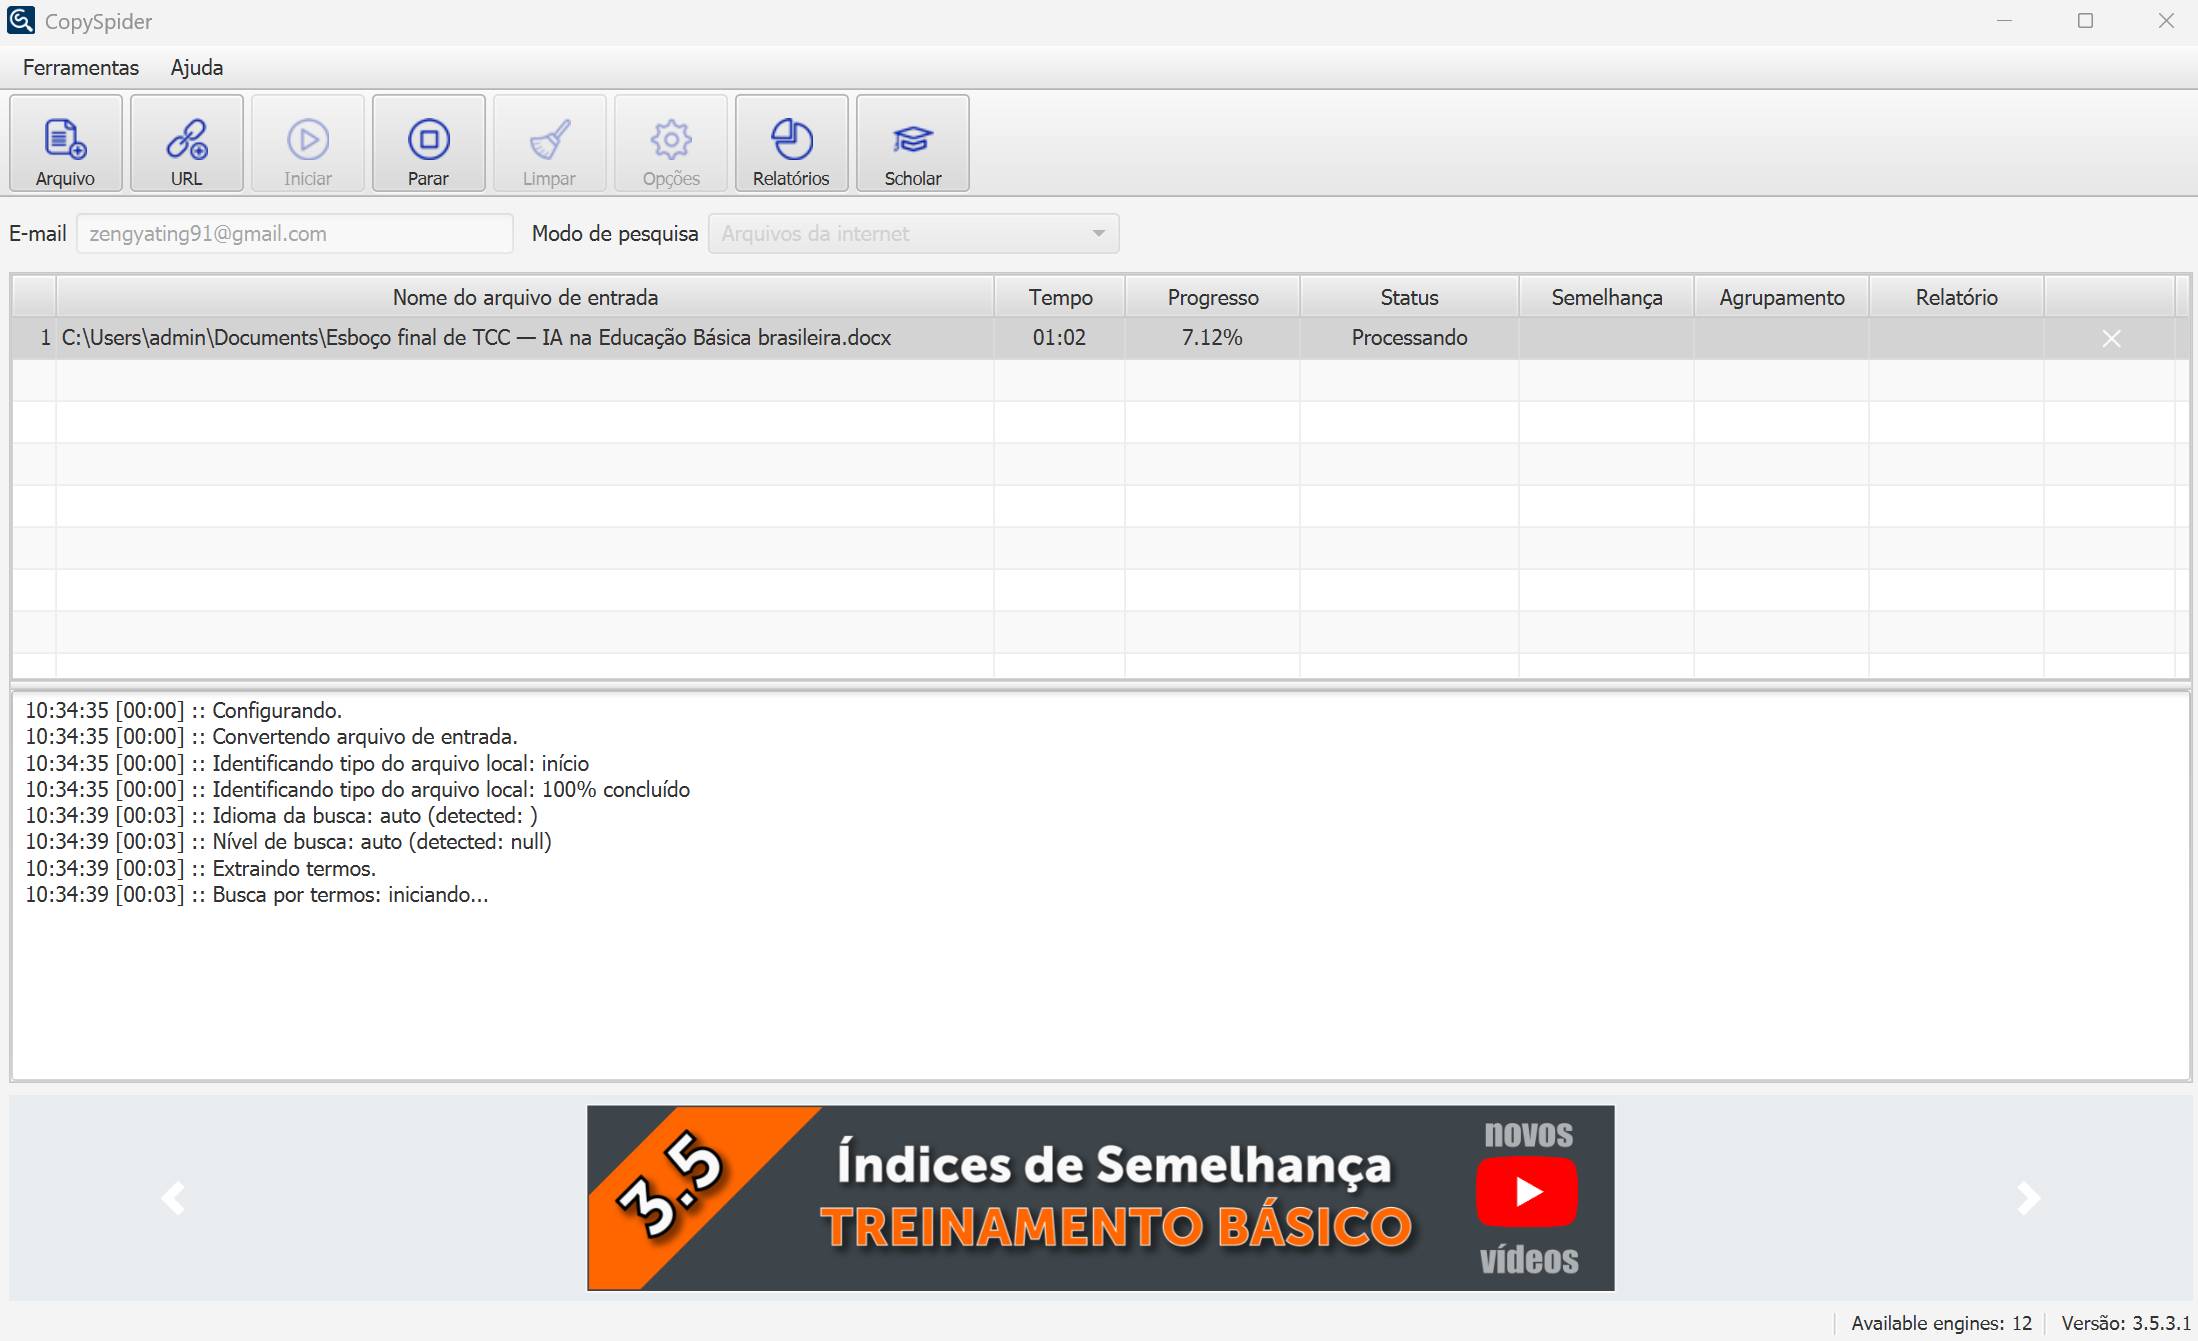Click the Índices de Semelhança training banner
Screen dimensions: 2198x1341
[x=1100, y=1198]
